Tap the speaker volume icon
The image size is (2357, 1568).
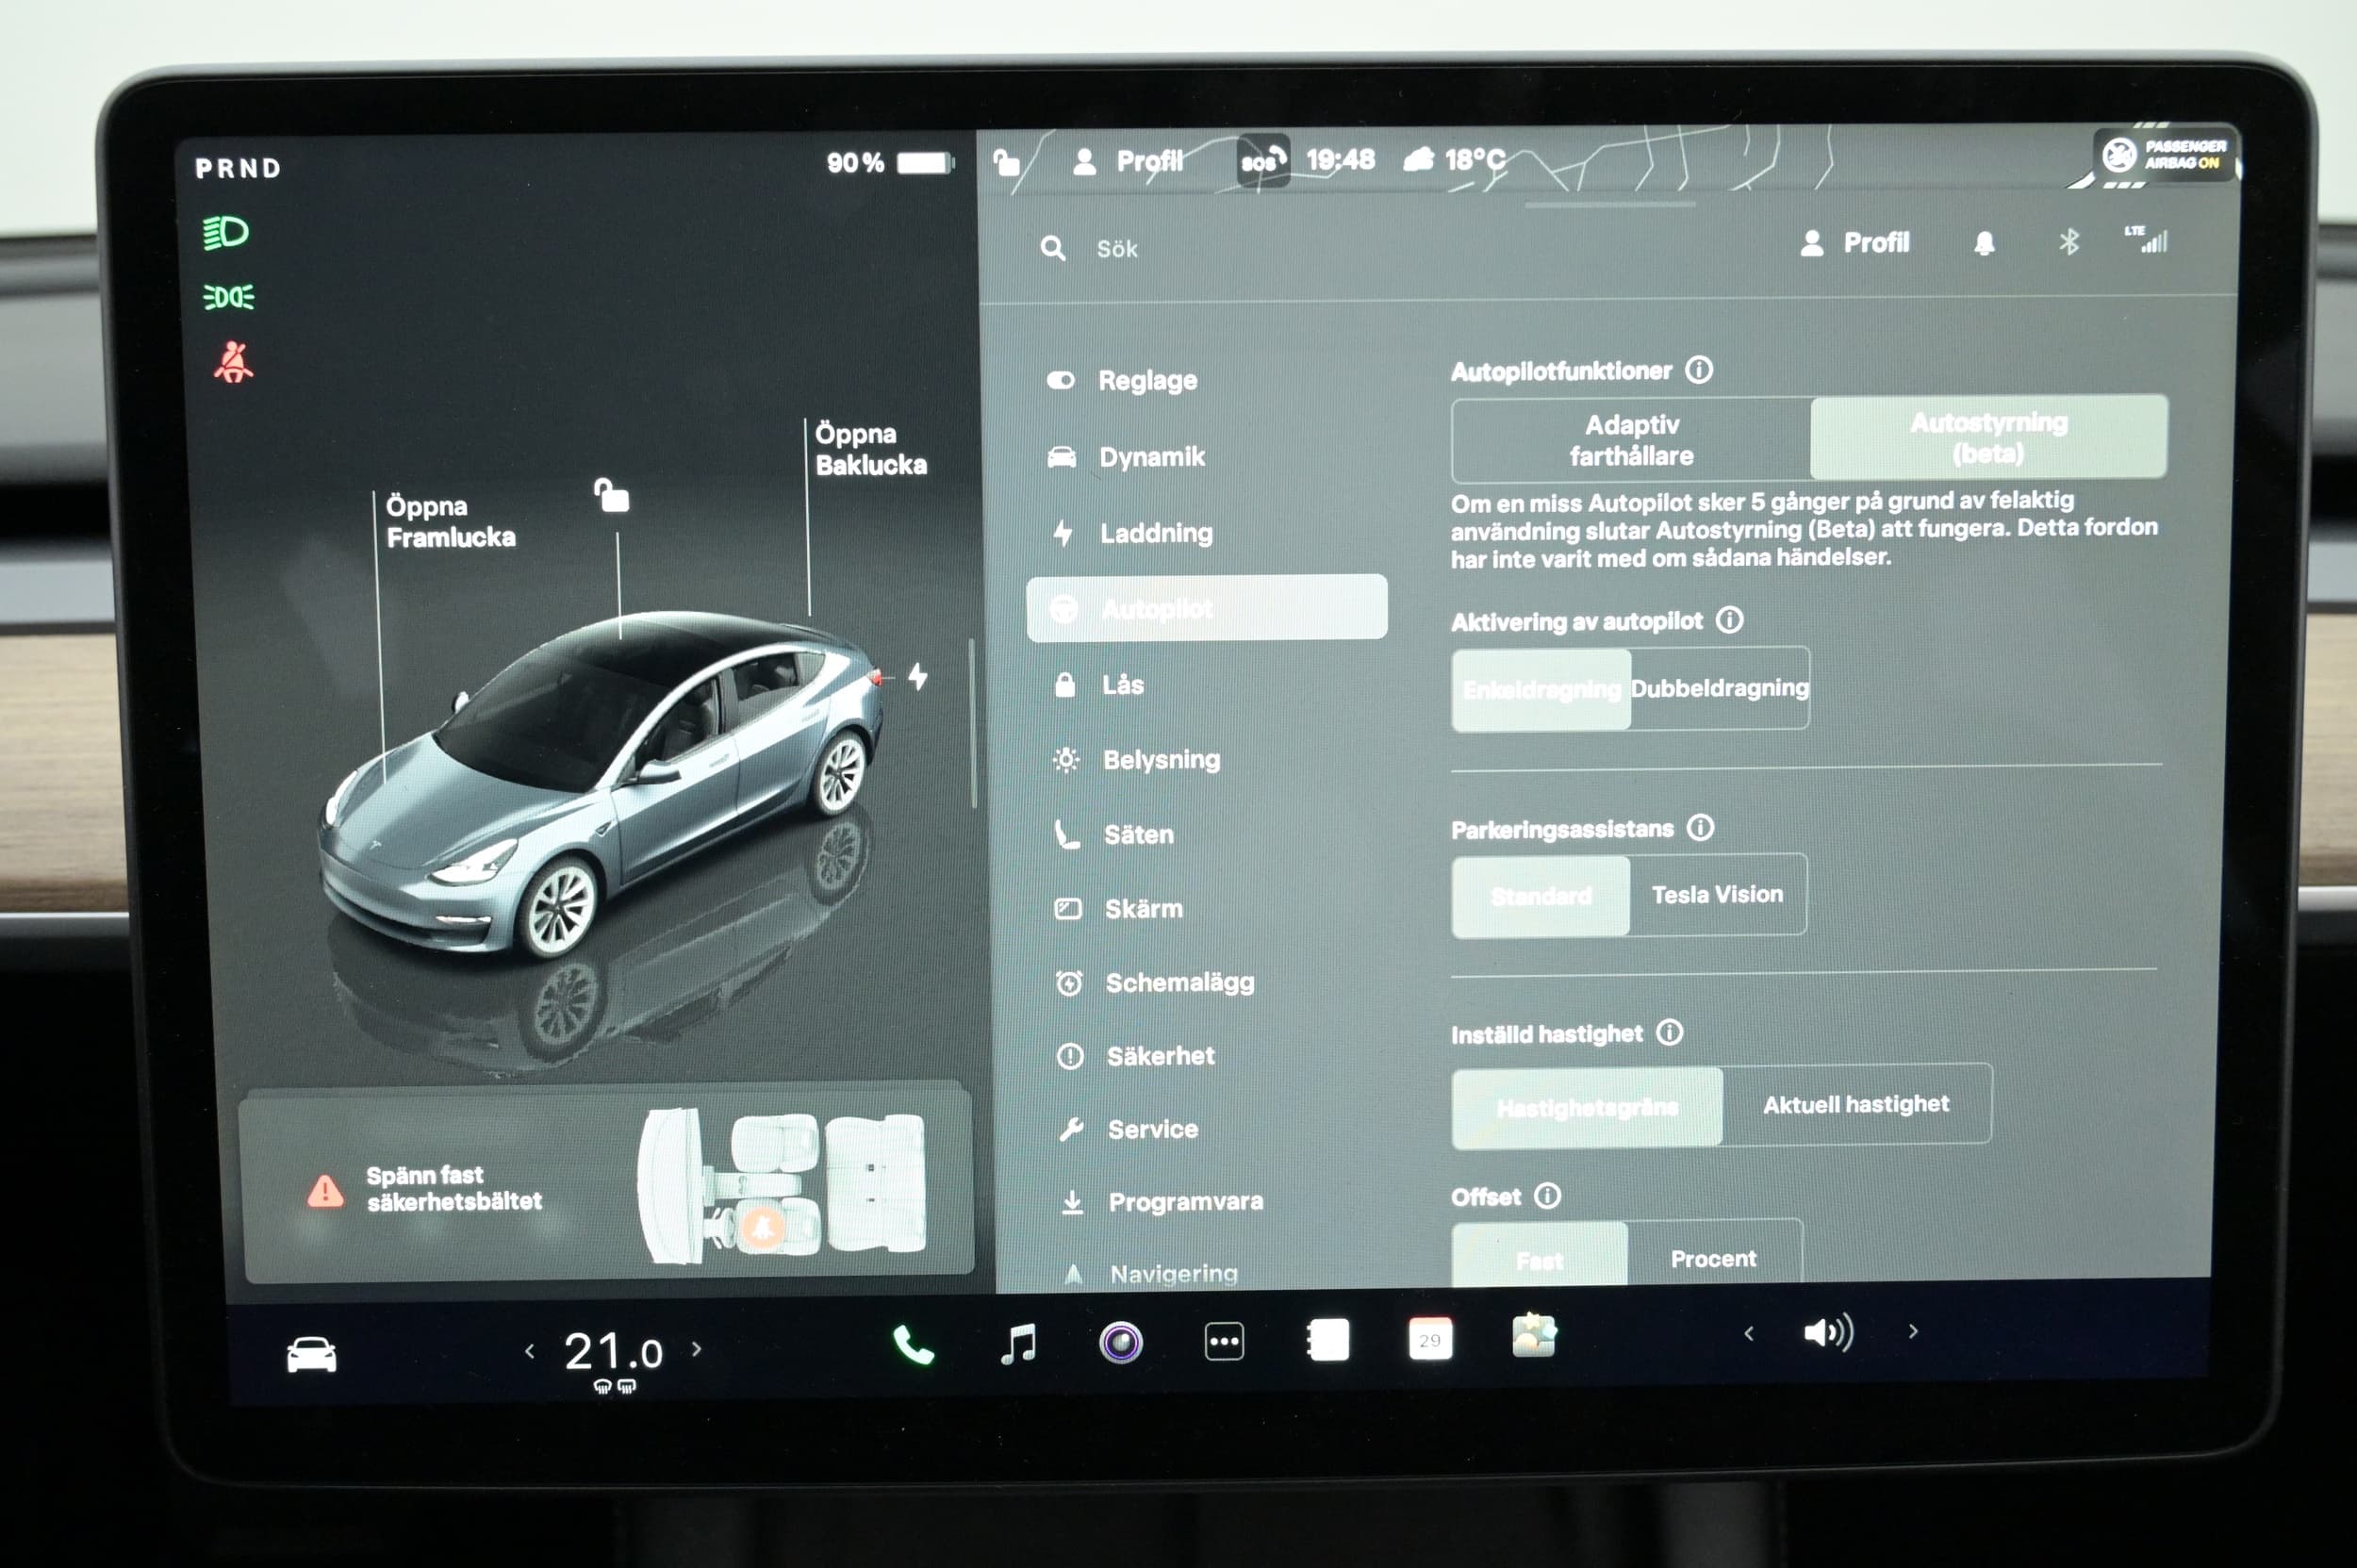pos(1828,1332)
